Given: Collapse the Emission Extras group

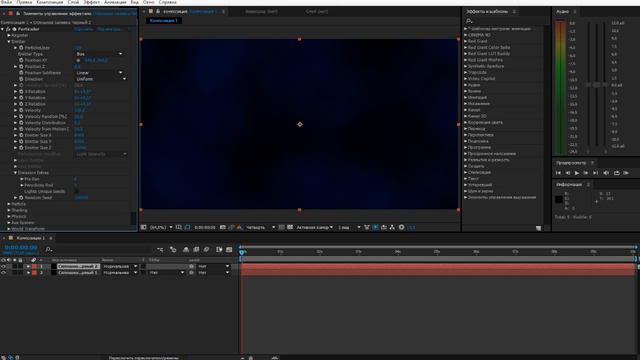Looking at the screenshot, I should coord(15,173).
